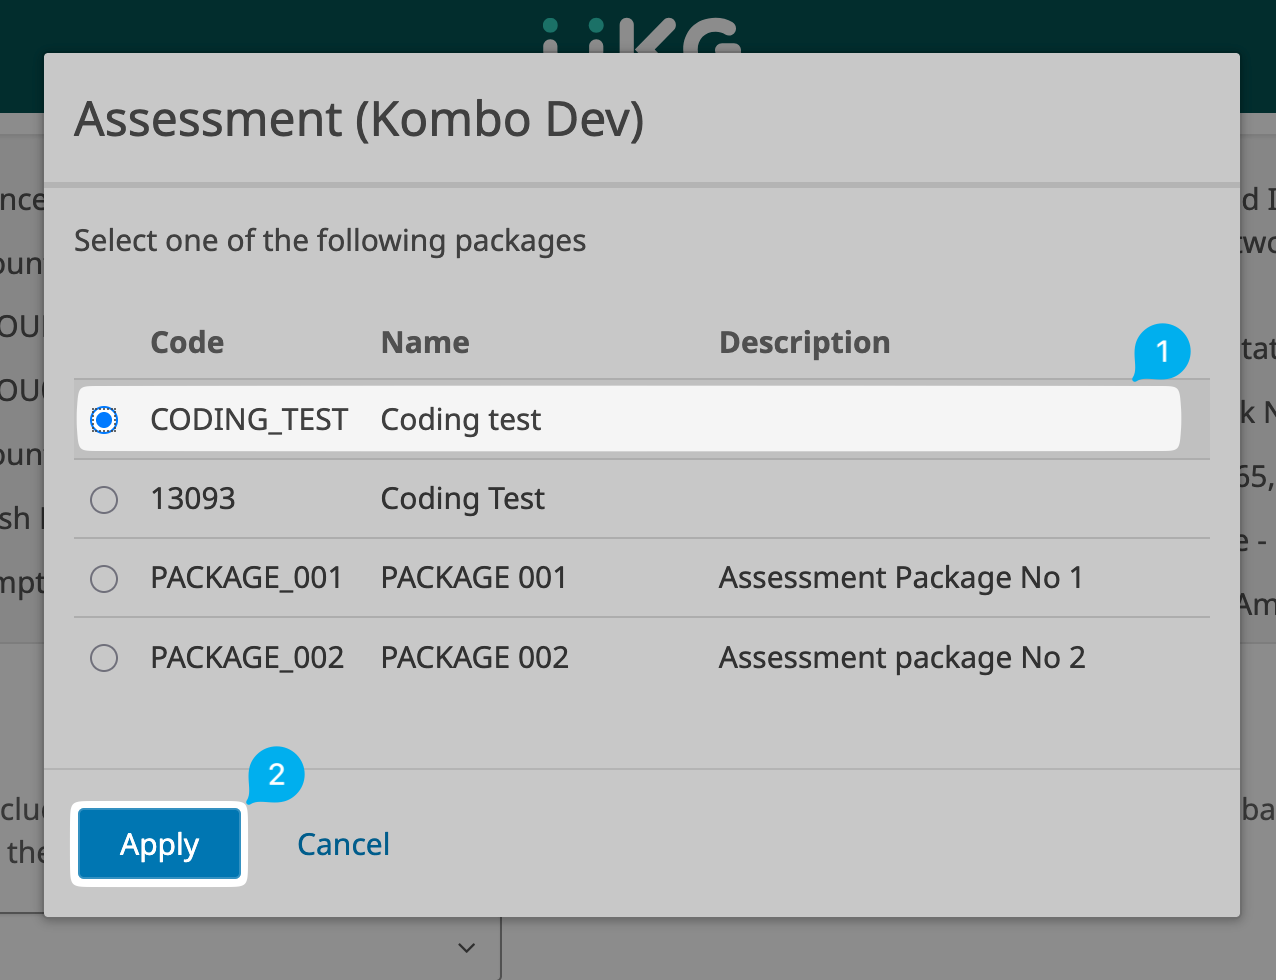Screen dimensions: 1276x980
Task: Click the PACKAGE 001 name cell
Action: [x=474, y=578]
